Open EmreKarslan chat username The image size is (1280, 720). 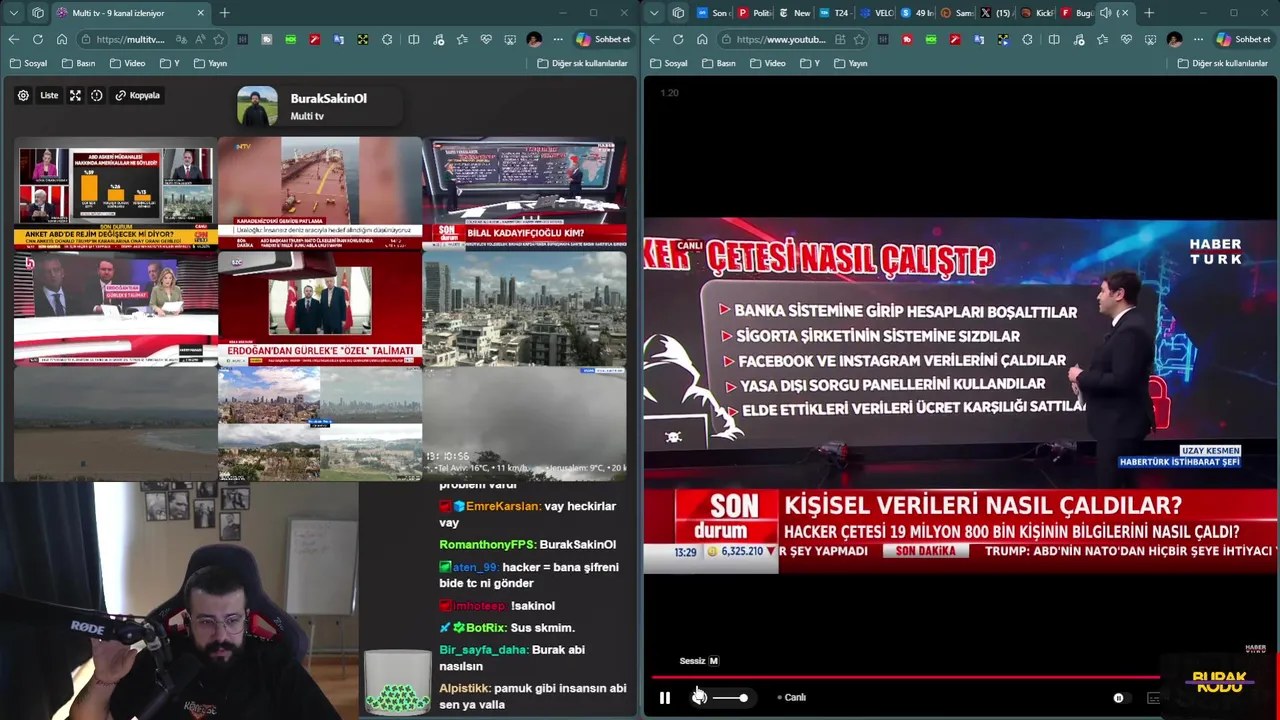502,506
